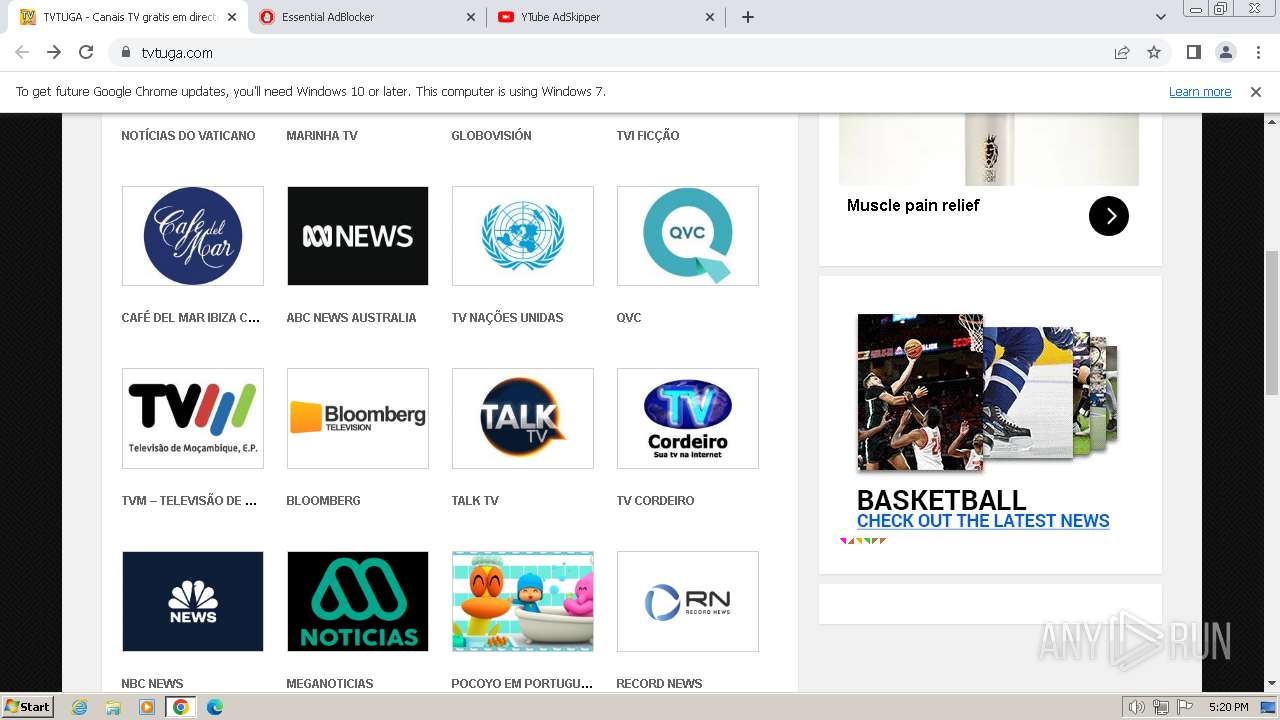
Task: Open Microsoft Edge from the taskbar
Action: [x=215, y=707]
